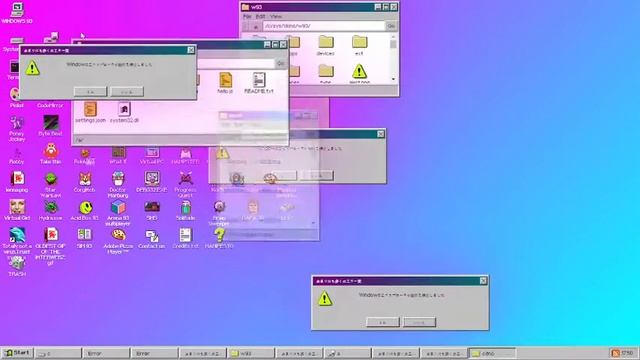
Task: Open the Start menu
Action: 17,353
